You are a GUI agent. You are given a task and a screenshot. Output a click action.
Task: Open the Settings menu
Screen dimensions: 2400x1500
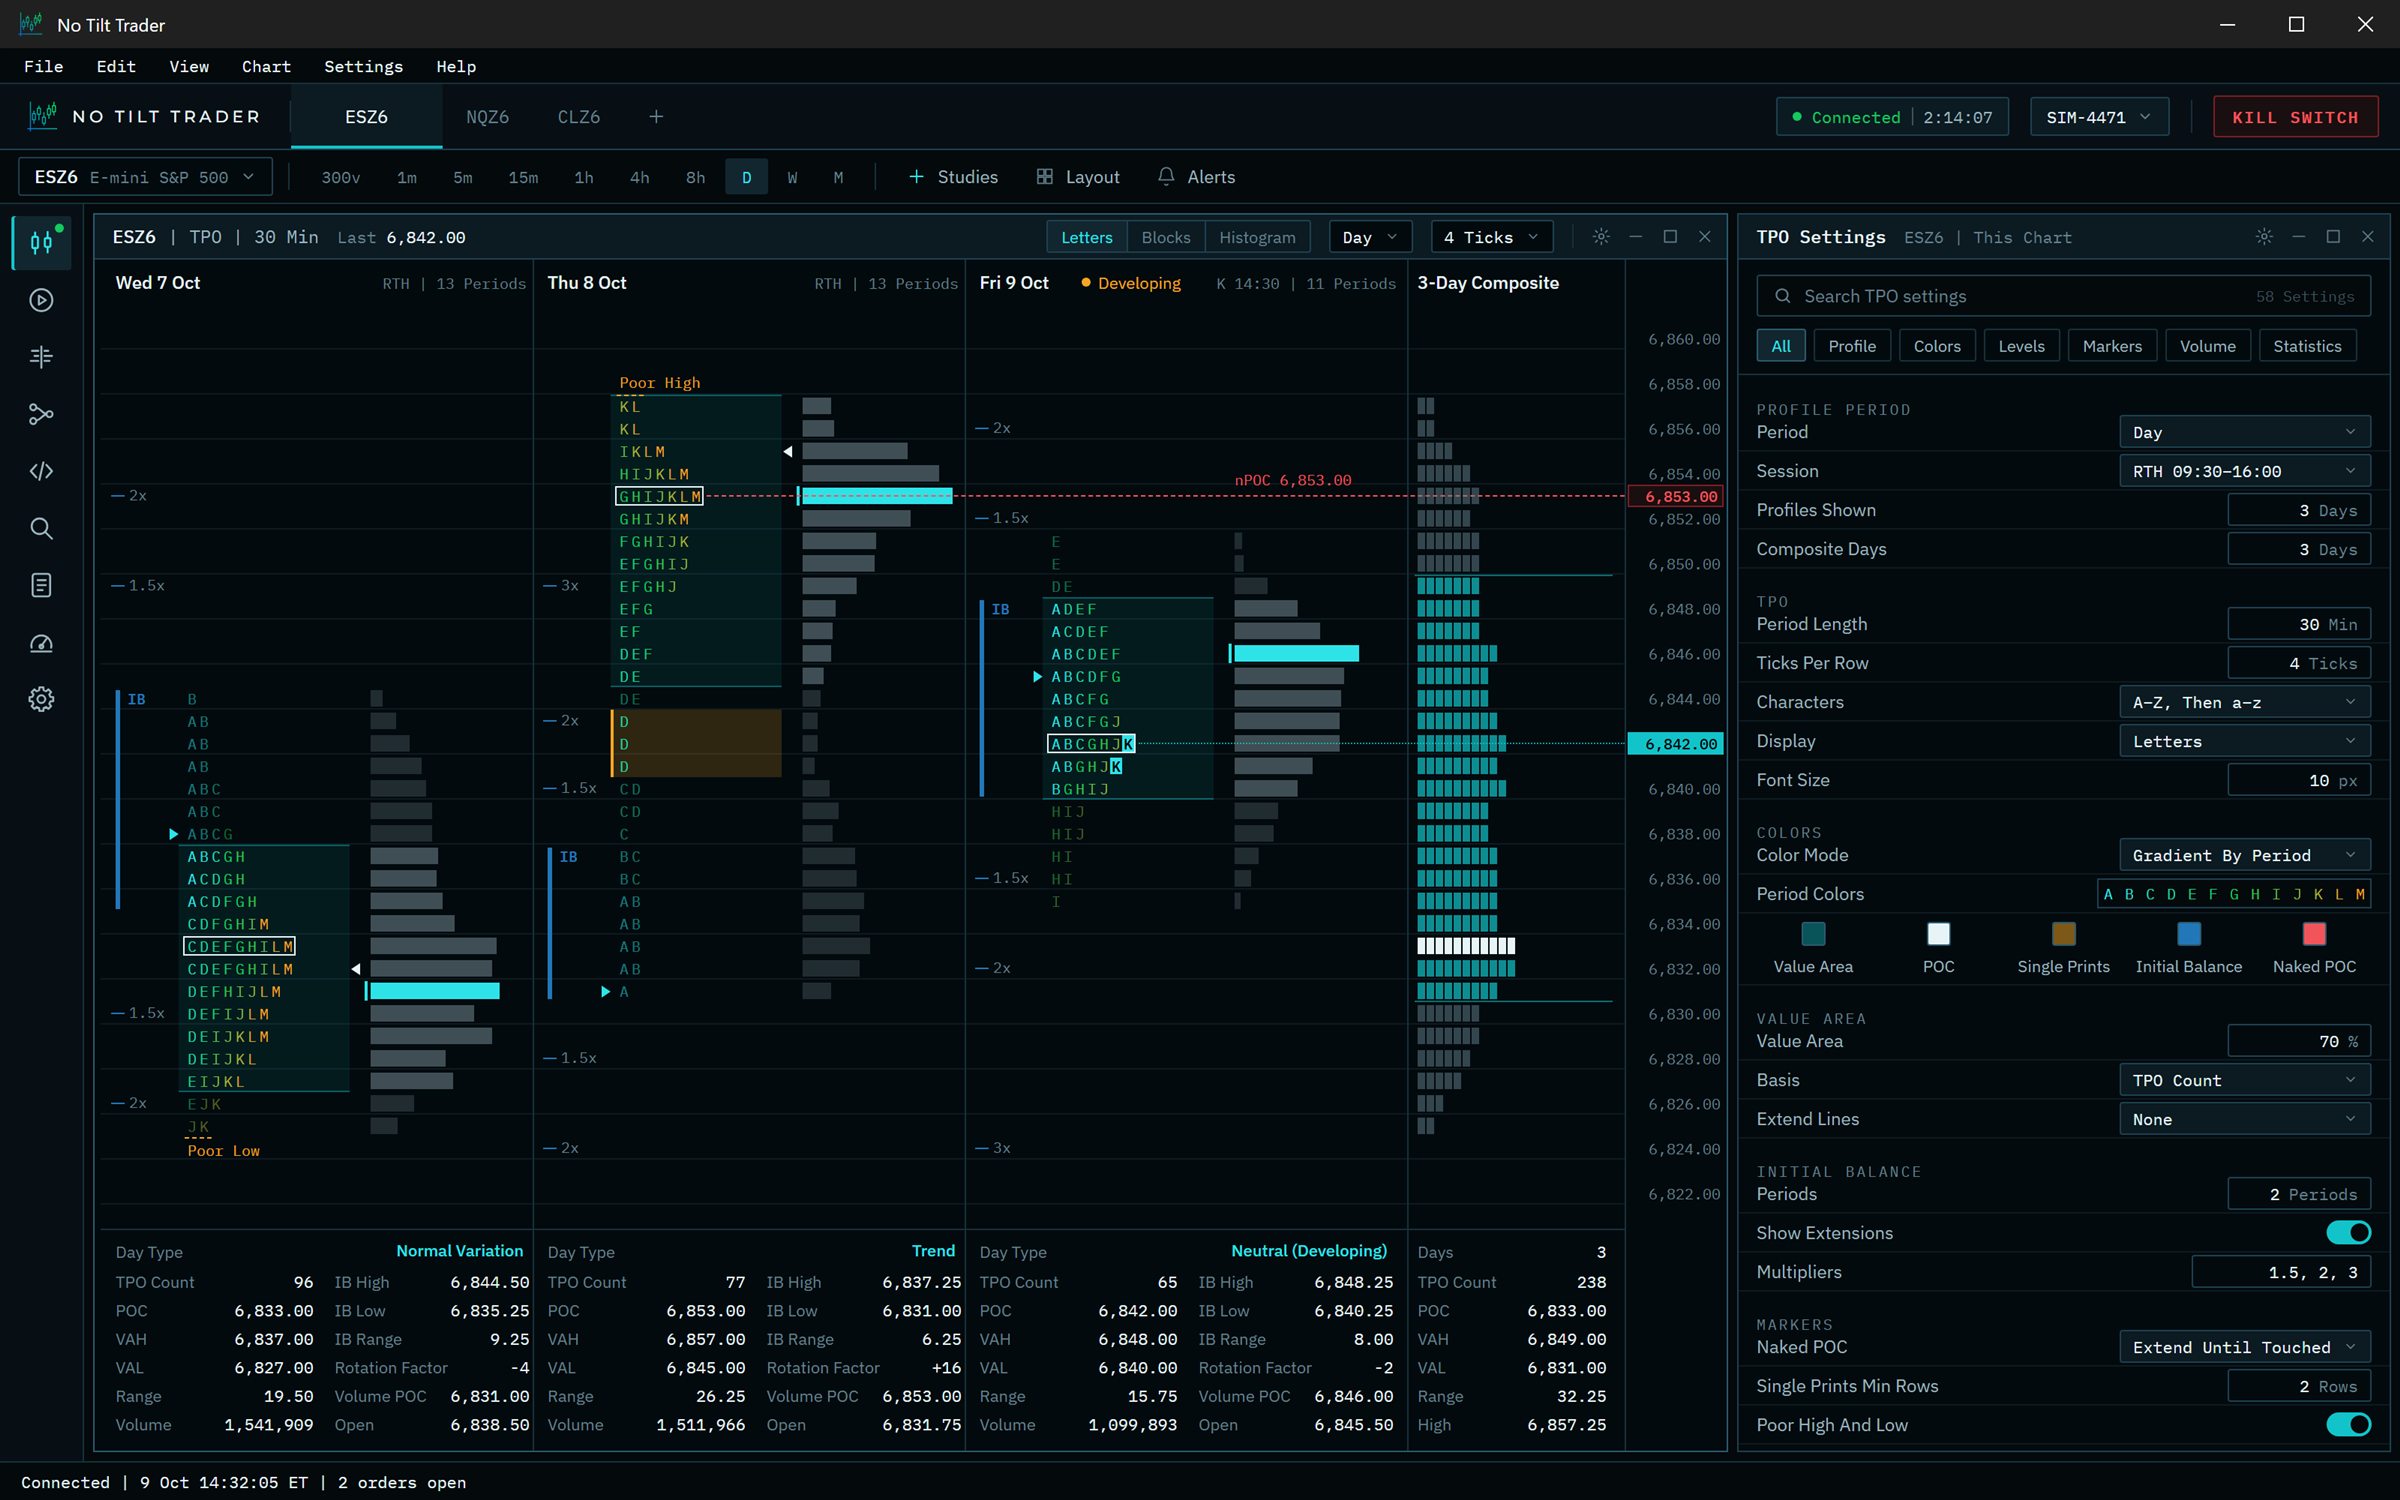[363, 66]
